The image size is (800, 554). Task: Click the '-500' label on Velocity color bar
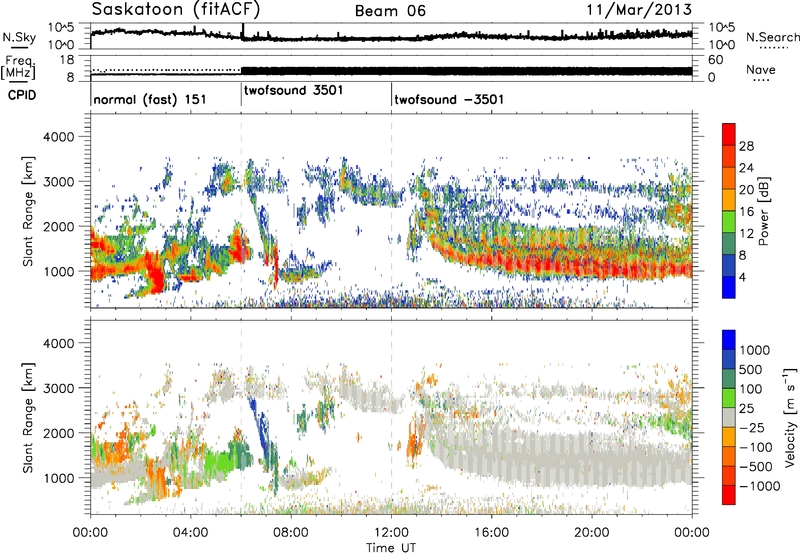[x=756, y=466]
